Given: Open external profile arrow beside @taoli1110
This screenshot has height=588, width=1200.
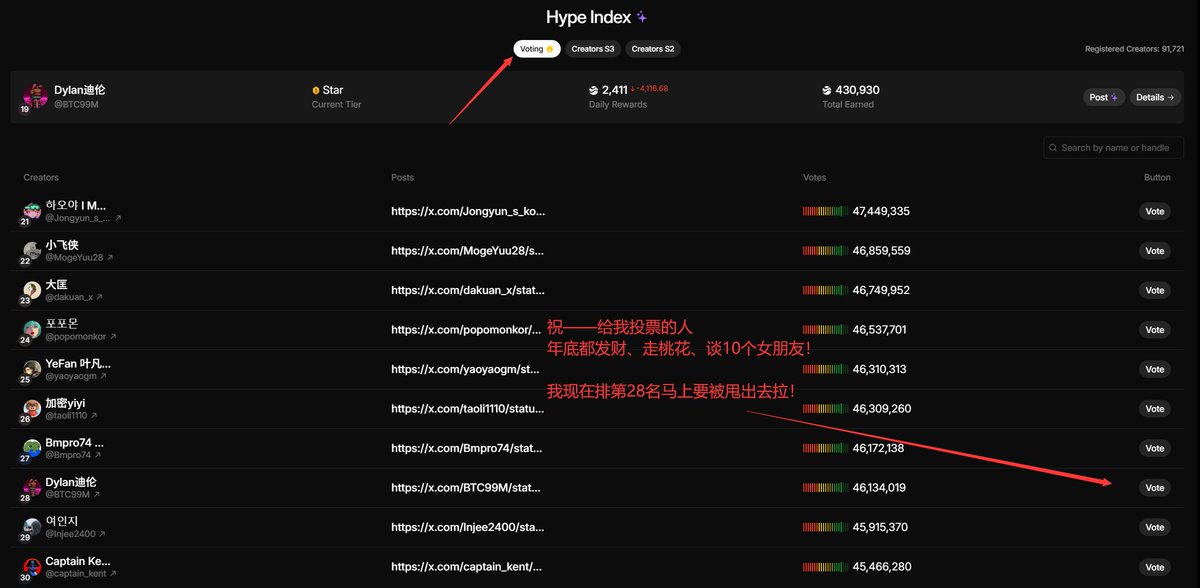Looking at the screenshot, I should pos(94,416).
